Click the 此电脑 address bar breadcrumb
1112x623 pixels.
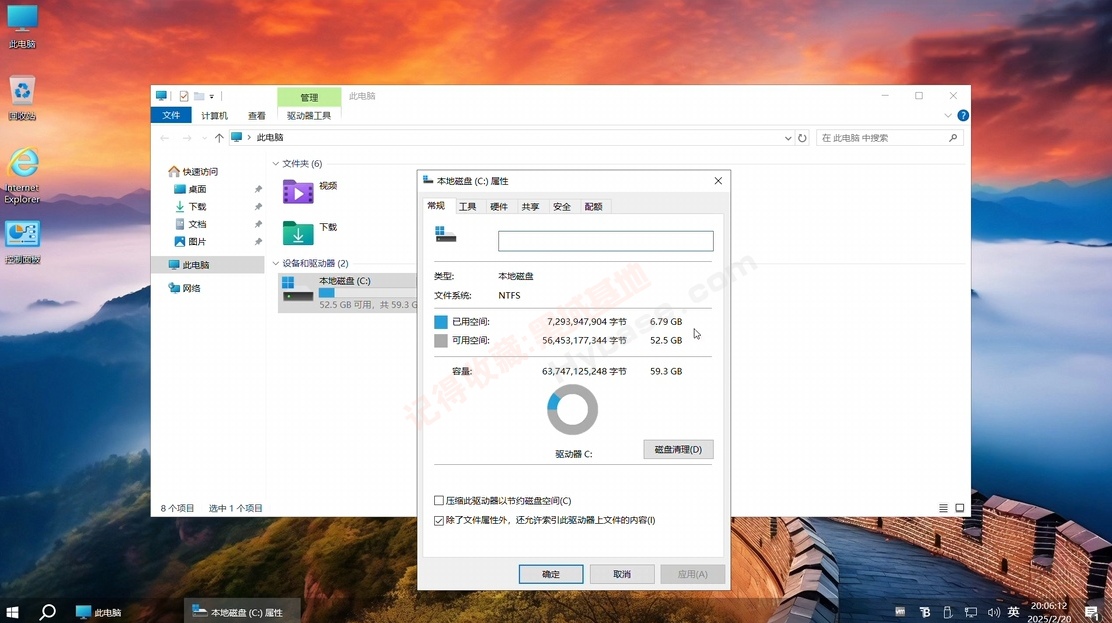pos(269,138)
